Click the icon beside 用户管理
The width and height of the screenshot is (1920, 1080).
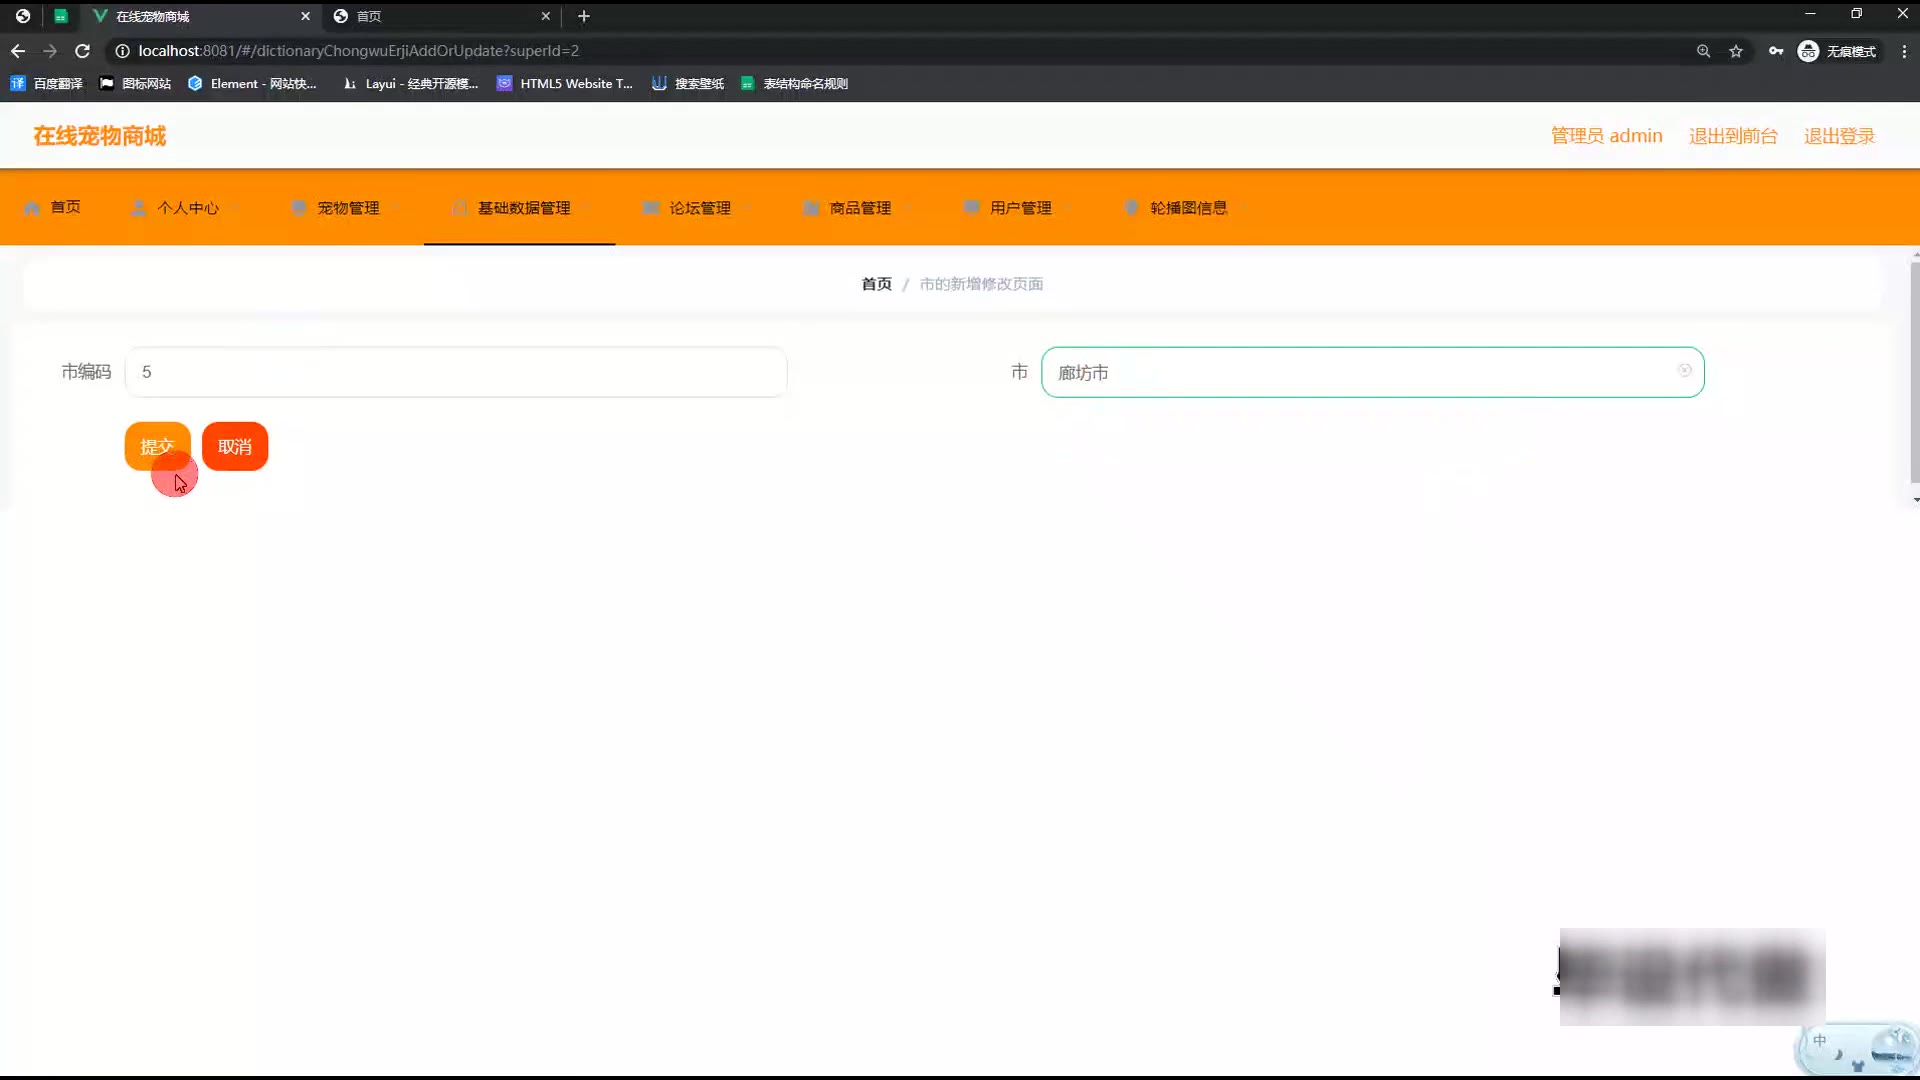tap(971, 208)
